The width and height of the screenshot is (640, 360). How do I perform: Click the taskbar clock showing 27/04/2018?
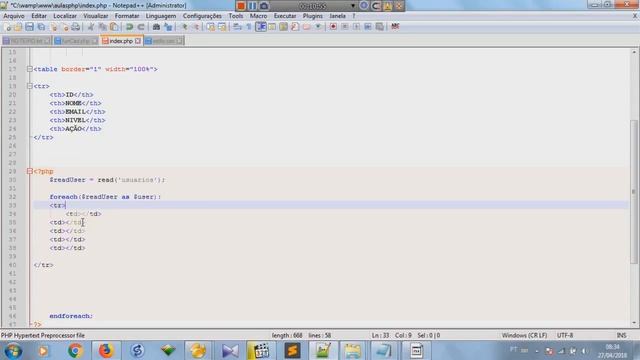click(612, 351)
